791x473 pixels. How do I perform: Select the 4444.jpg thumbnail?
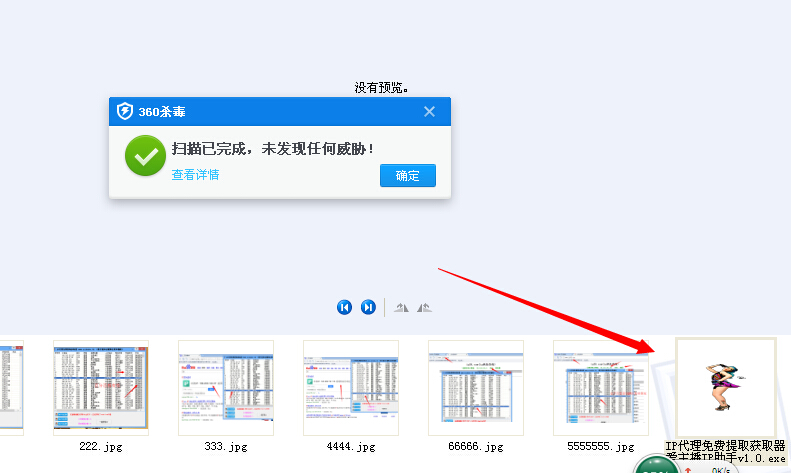[x=351, y=387]
